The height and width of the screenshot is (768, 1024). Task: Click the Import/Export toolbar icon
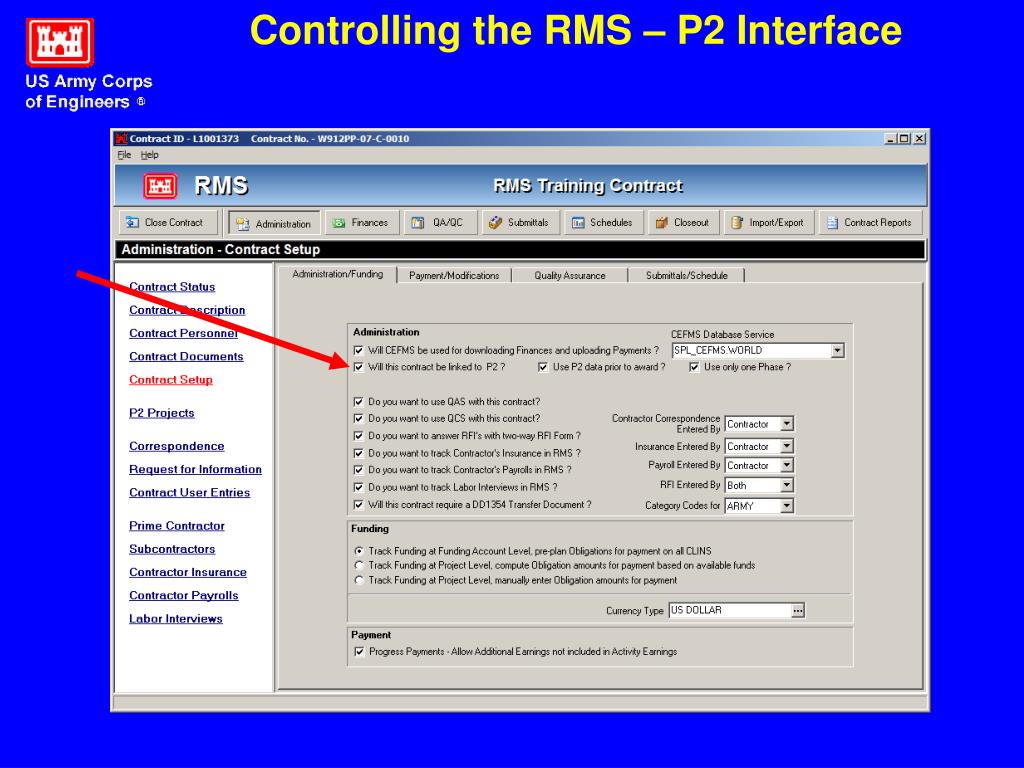pos(737,223)
